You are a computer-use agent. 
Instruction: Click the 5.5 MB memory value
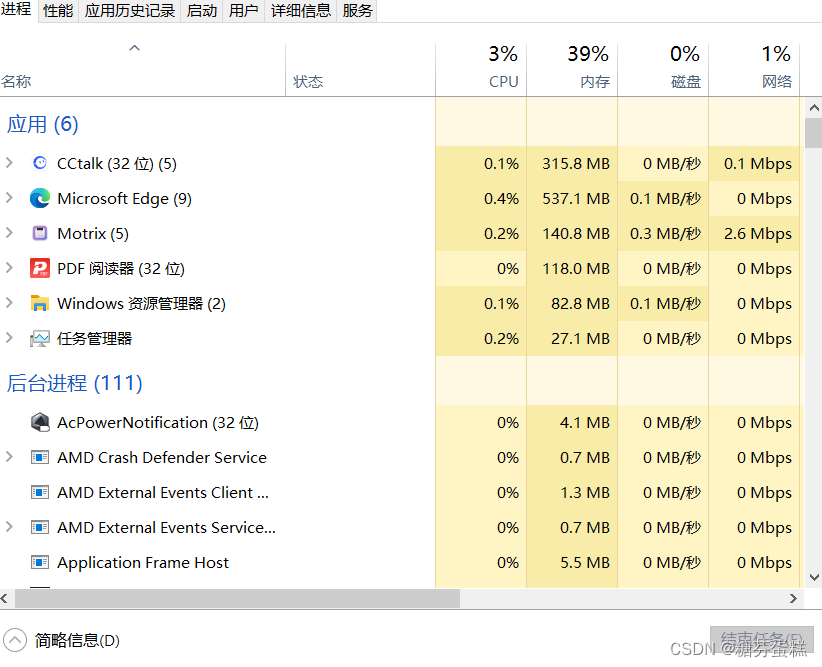[585, 563]
